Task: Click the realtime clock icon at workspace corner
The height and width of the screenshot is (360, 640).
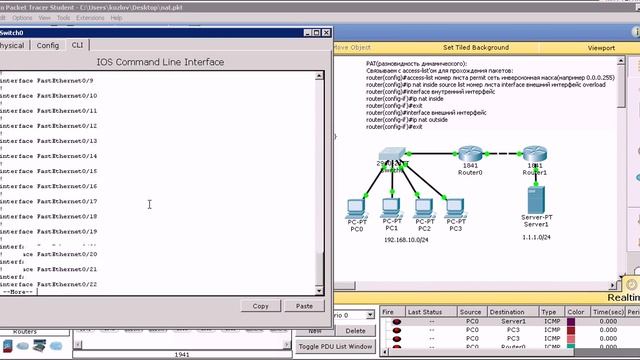Action: tap(631, 284)
